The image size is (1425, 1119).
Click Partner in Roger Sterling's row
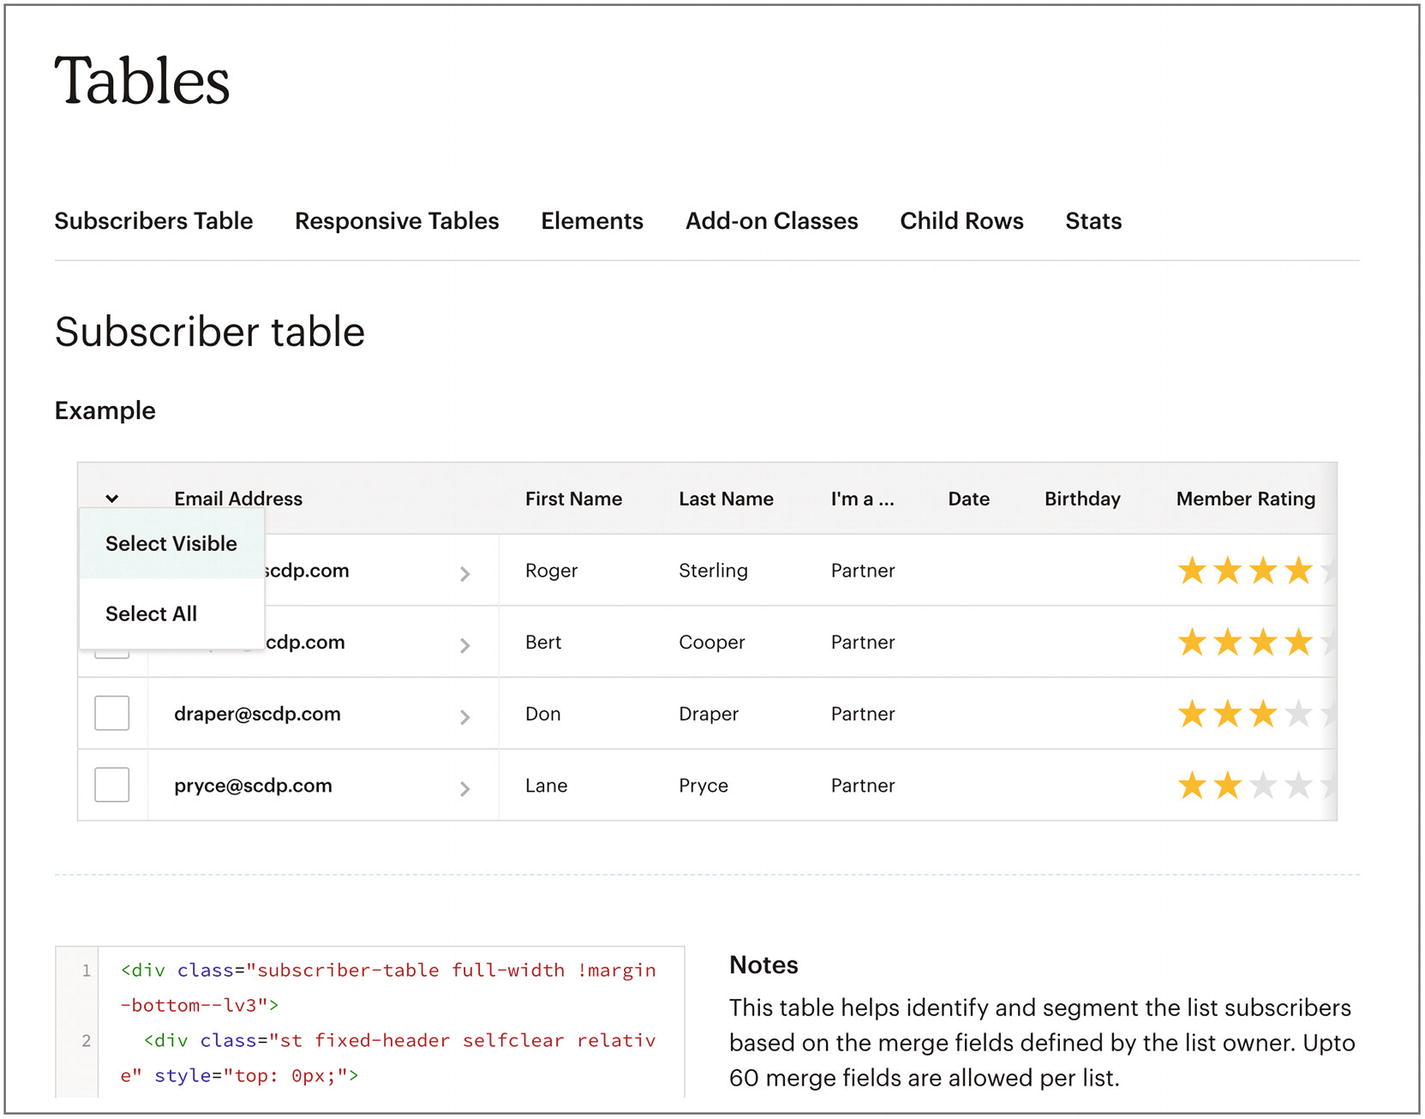coord(862,571)
